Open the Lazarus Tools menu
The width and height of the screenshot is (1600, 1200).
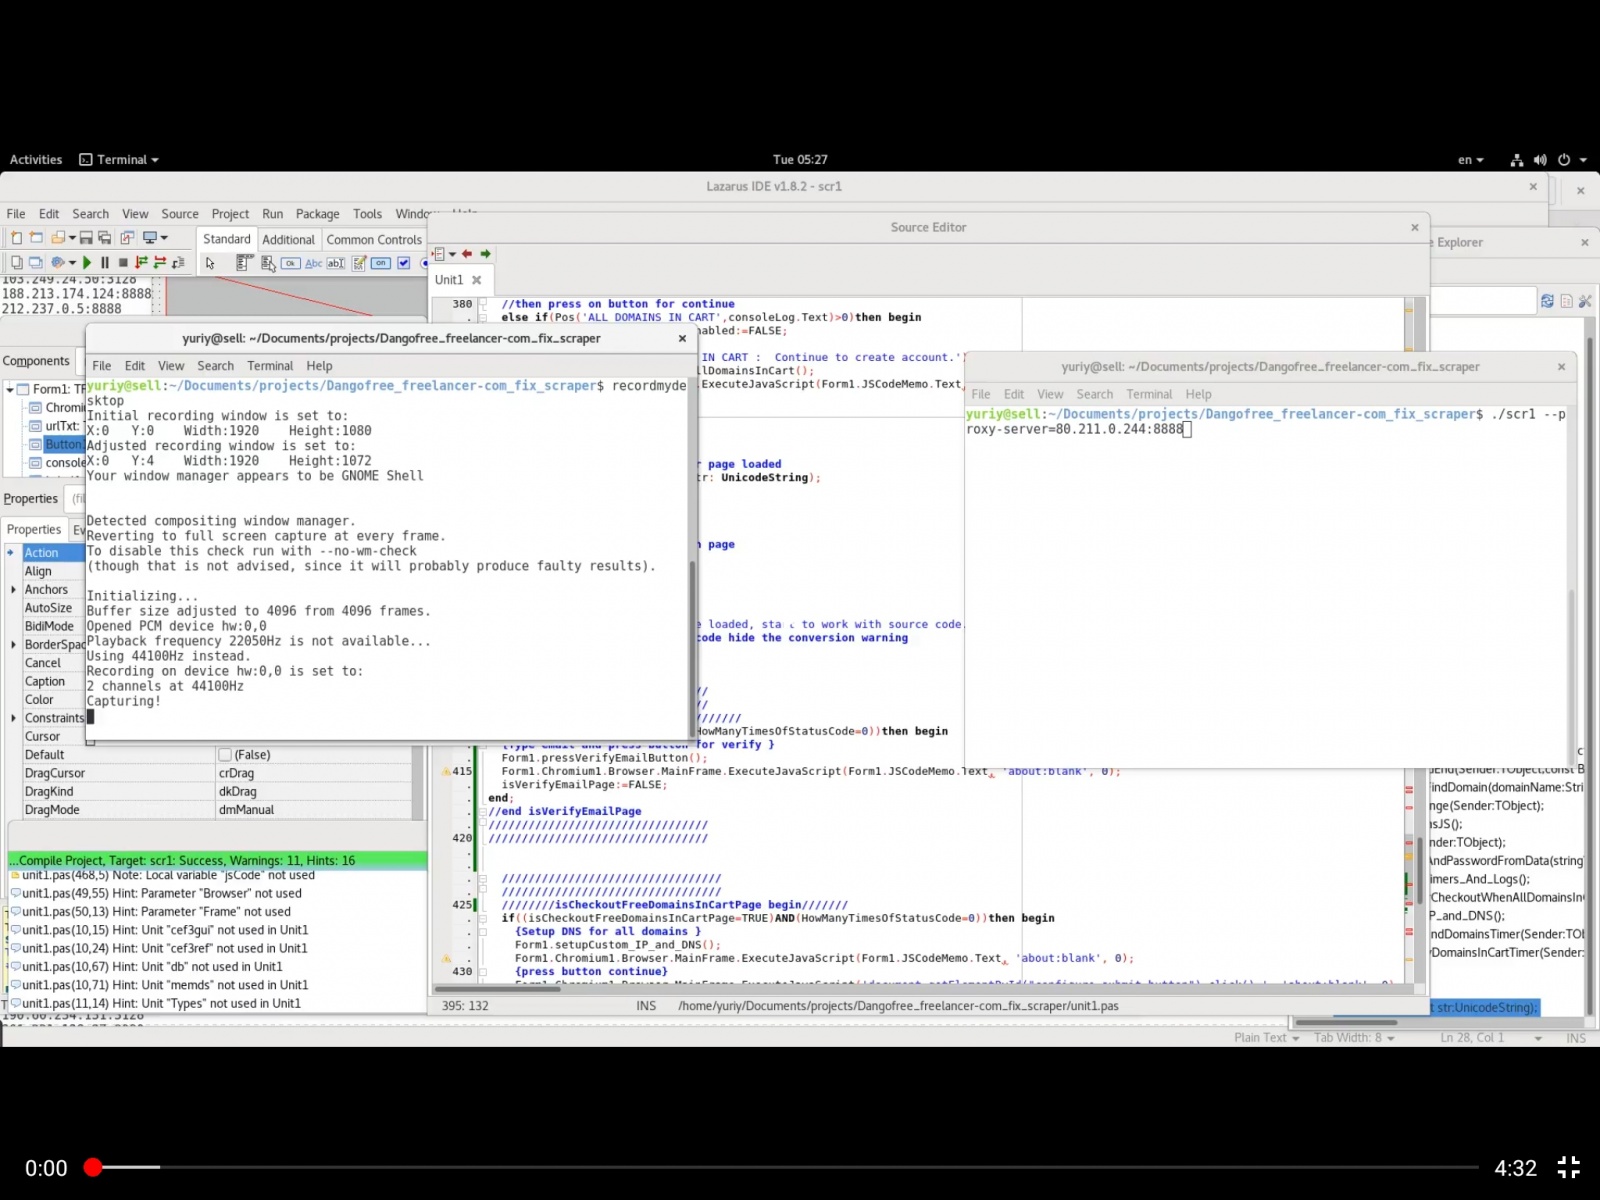point(367,214)
